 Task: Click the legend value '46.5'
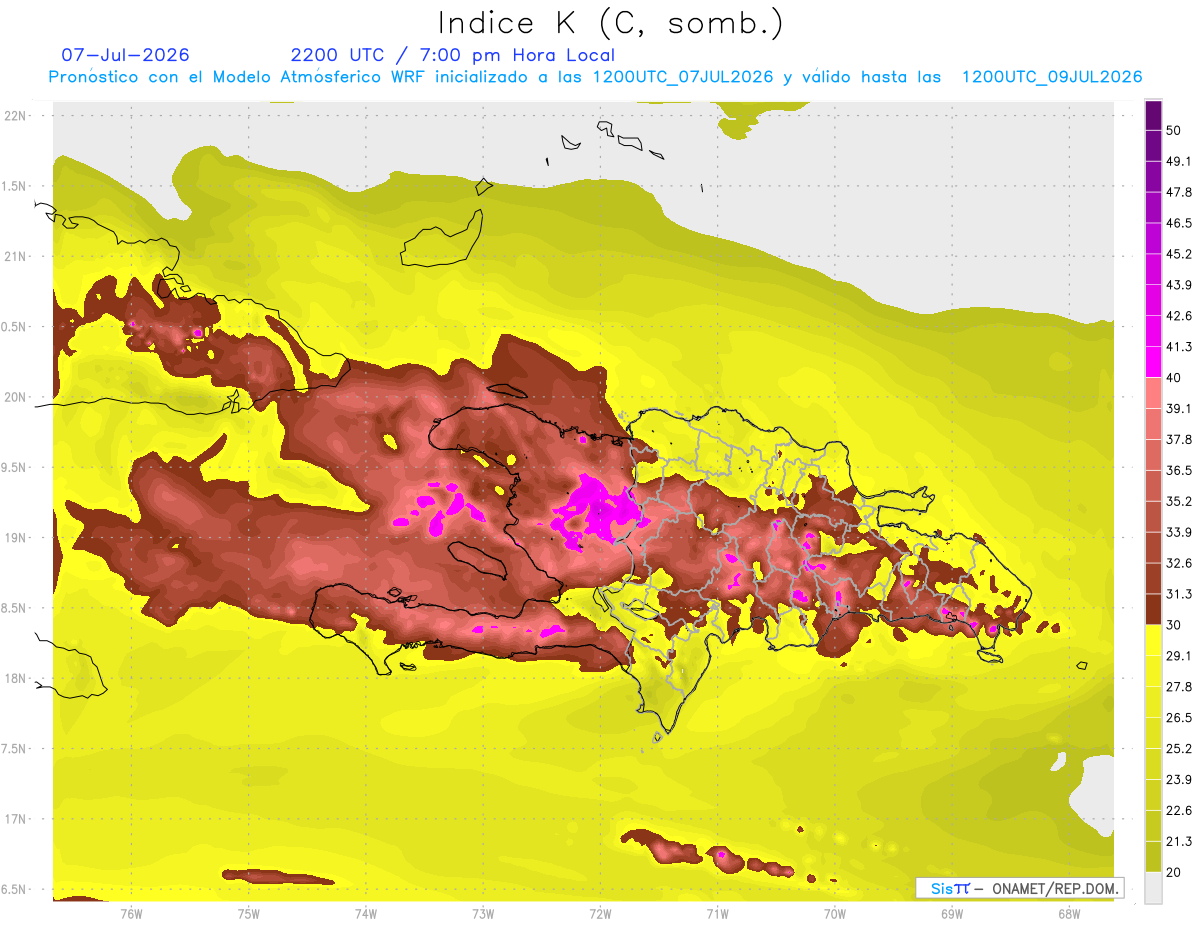[x=1179, y=223]
